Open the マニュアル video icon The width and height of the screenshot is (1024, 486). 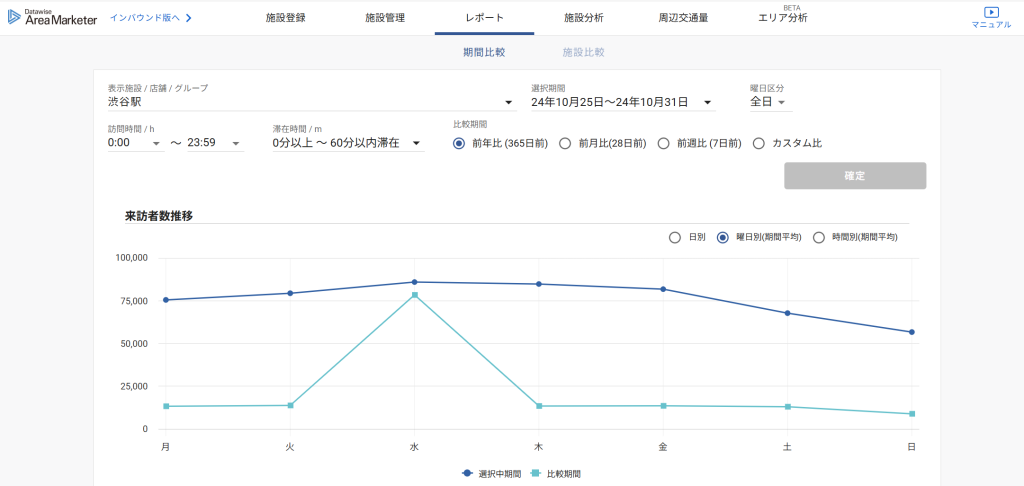(x=991, y=13)
